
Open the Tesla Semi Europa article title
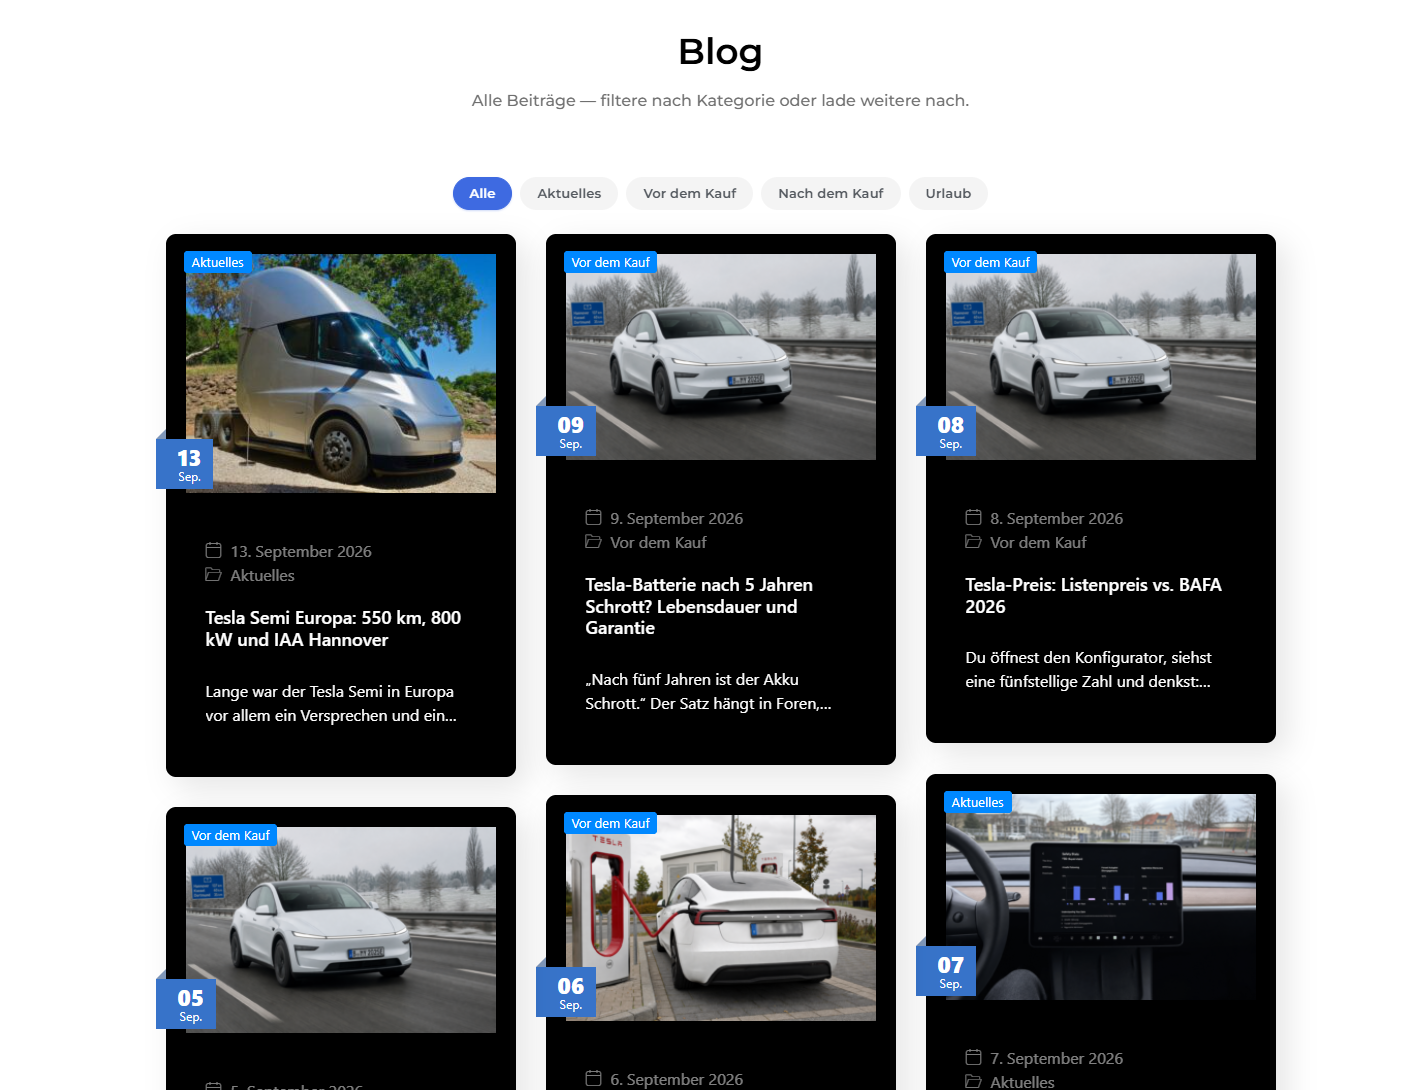point(333,629)
